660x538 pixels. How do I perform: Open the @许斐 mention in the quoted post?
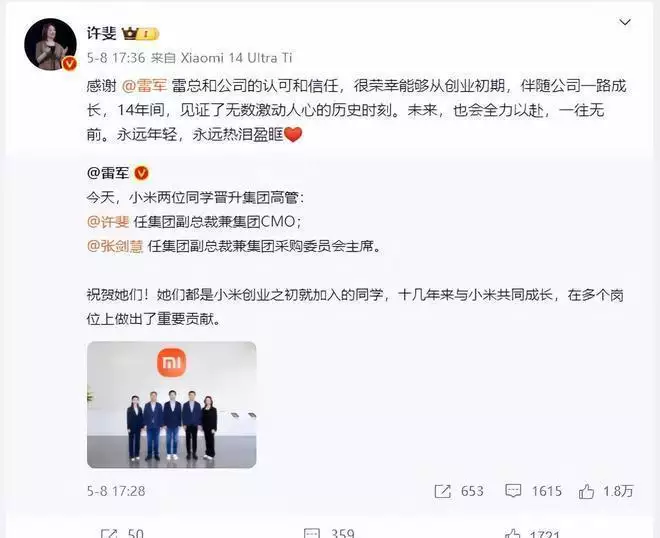108,221
